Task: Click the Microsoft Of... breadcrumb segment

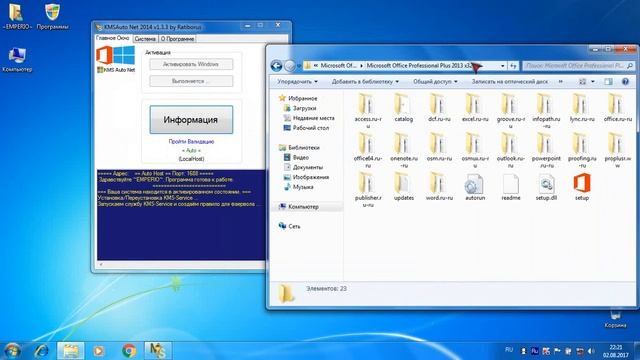Action: pyautogui.click(x=338, y=66)
